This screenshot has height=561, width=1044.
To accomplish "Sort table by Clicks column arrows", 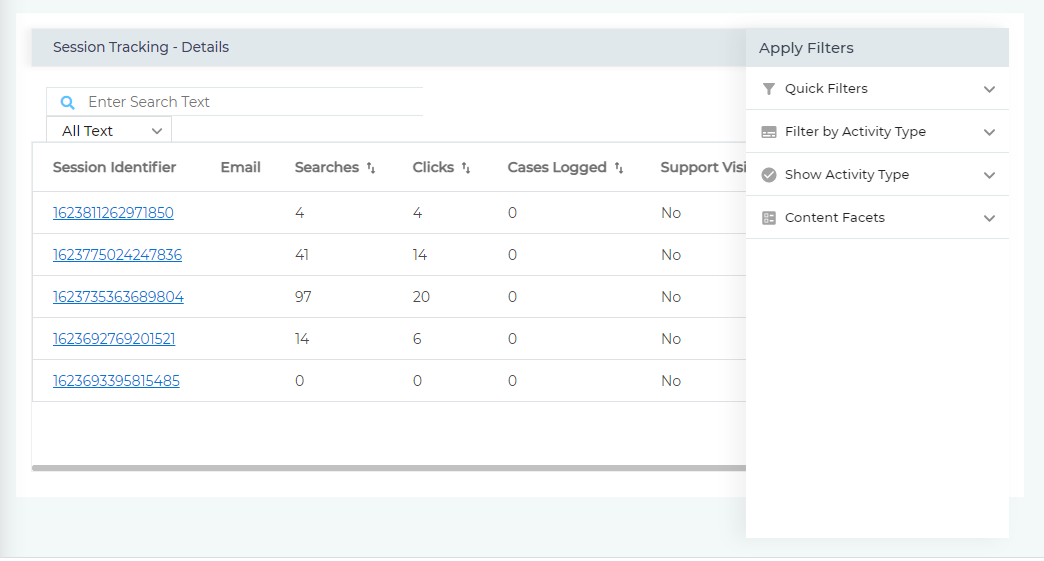I will coord(466,168).
